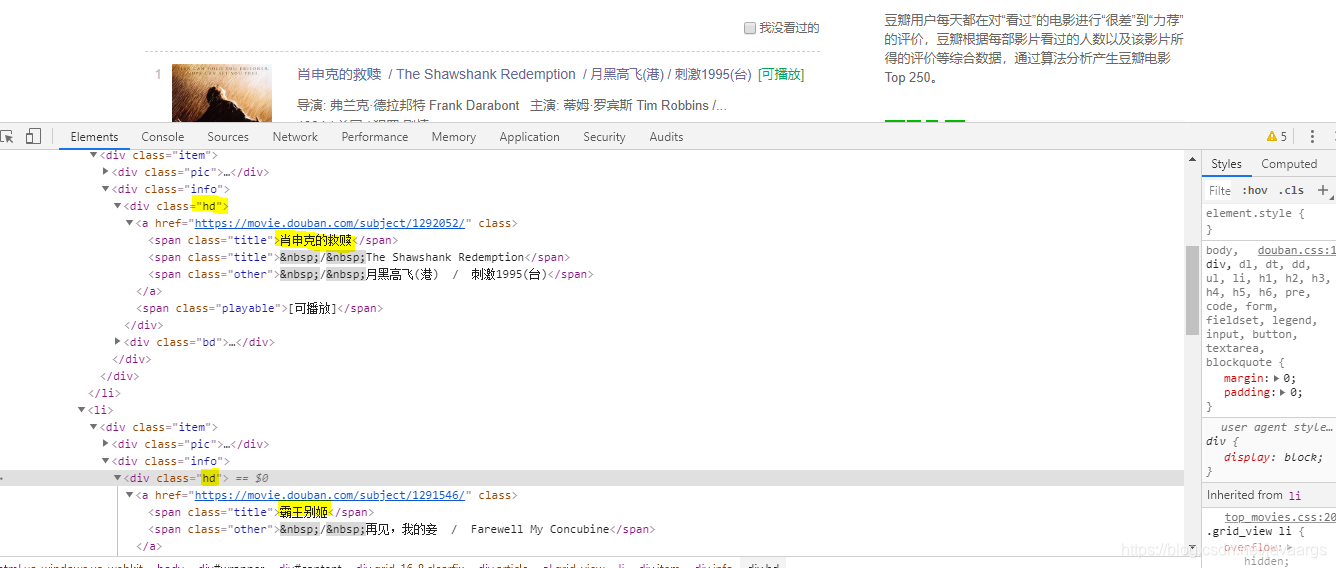
Task: Open the Memory tab
Action: click(454, 137)
